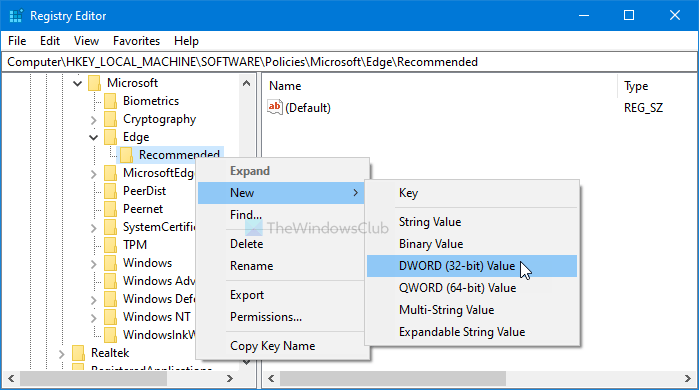Click the registry path address bar
Viewport: 700px width, 390px height.
pos(350,62)
